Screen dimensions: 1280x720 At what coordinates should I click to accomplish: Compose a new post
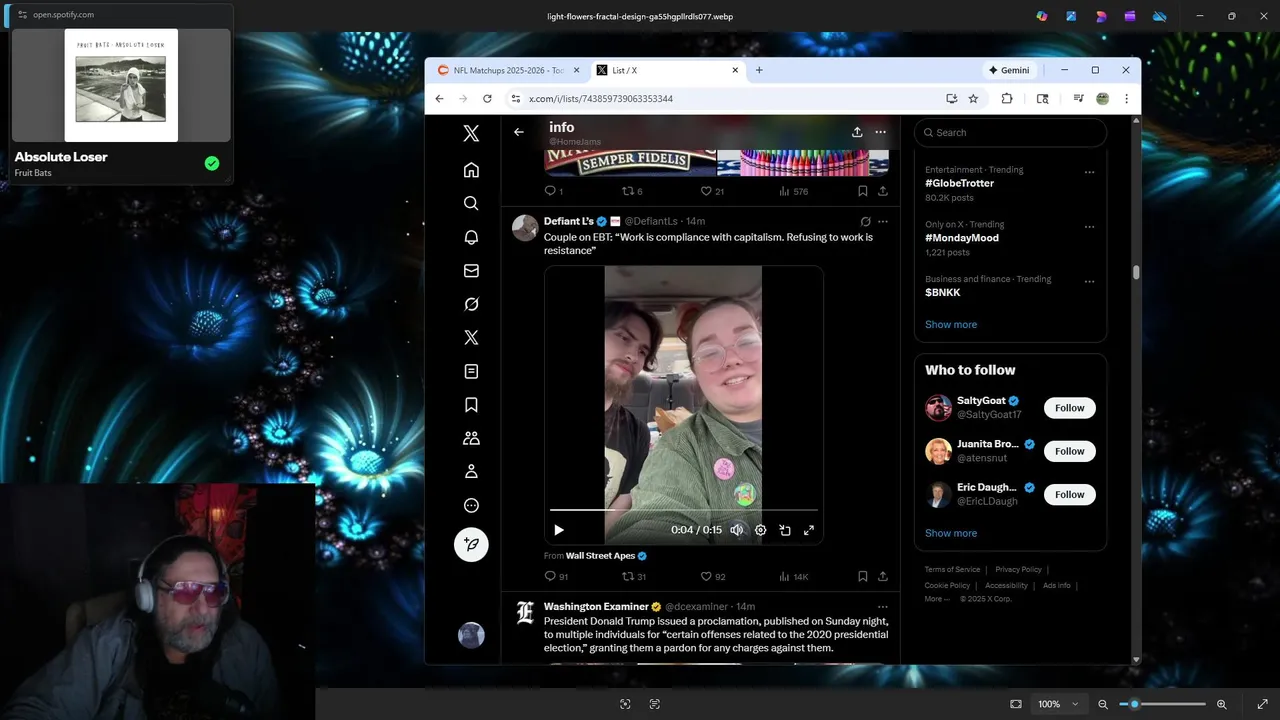(x=471, y=544)
